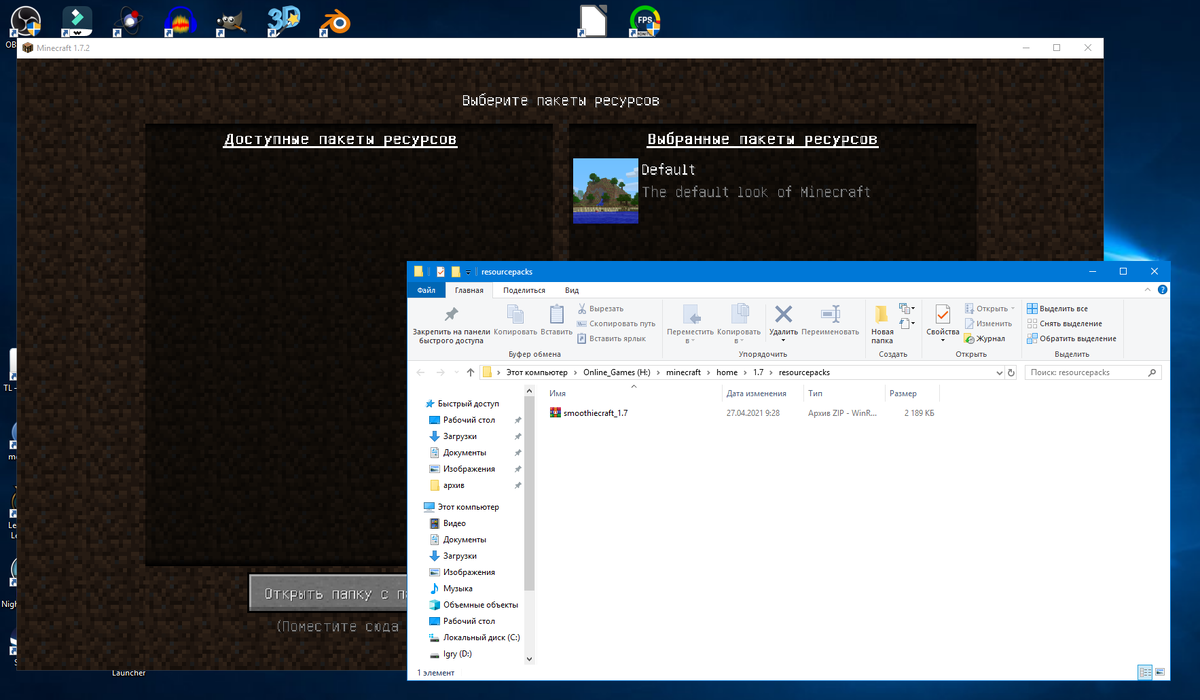Screen dimensions: 1200x700
Task: Switch Explorer to details list view
Action: tap(1145, 672)
